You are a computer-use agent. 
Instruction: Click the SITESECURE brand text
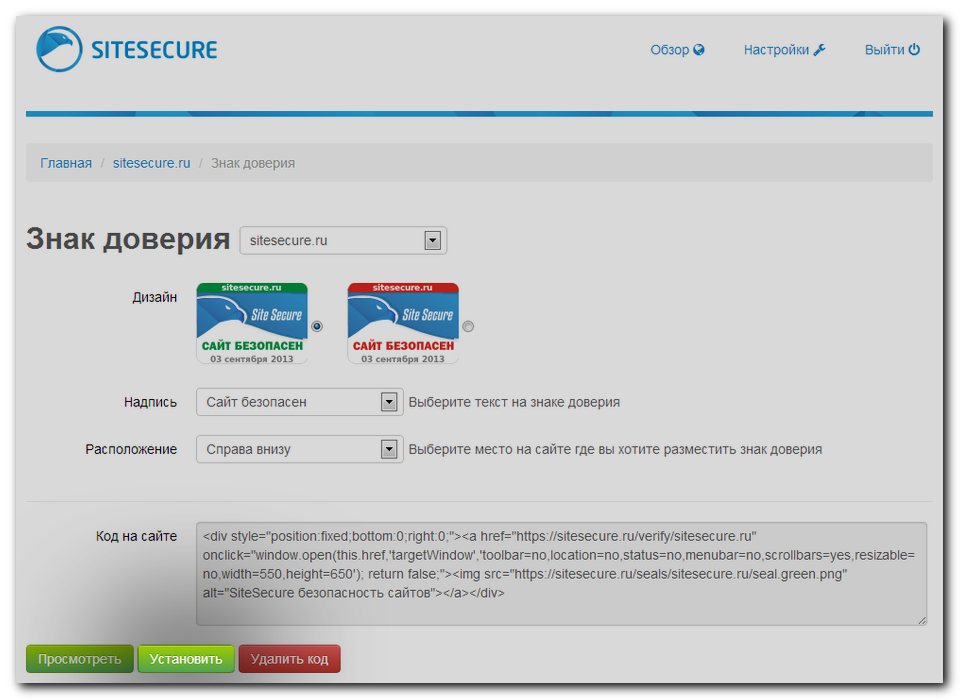(154, 50)
